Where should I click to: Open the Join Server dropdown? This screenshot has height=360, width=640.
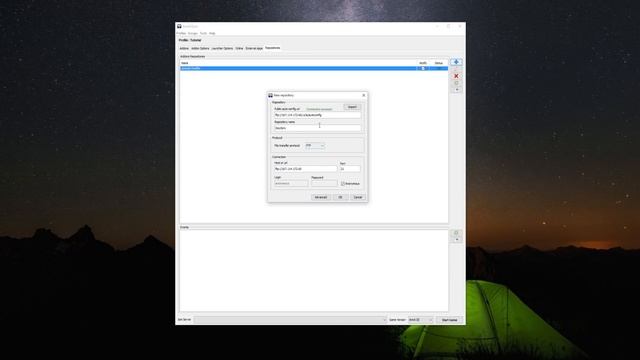290,320
